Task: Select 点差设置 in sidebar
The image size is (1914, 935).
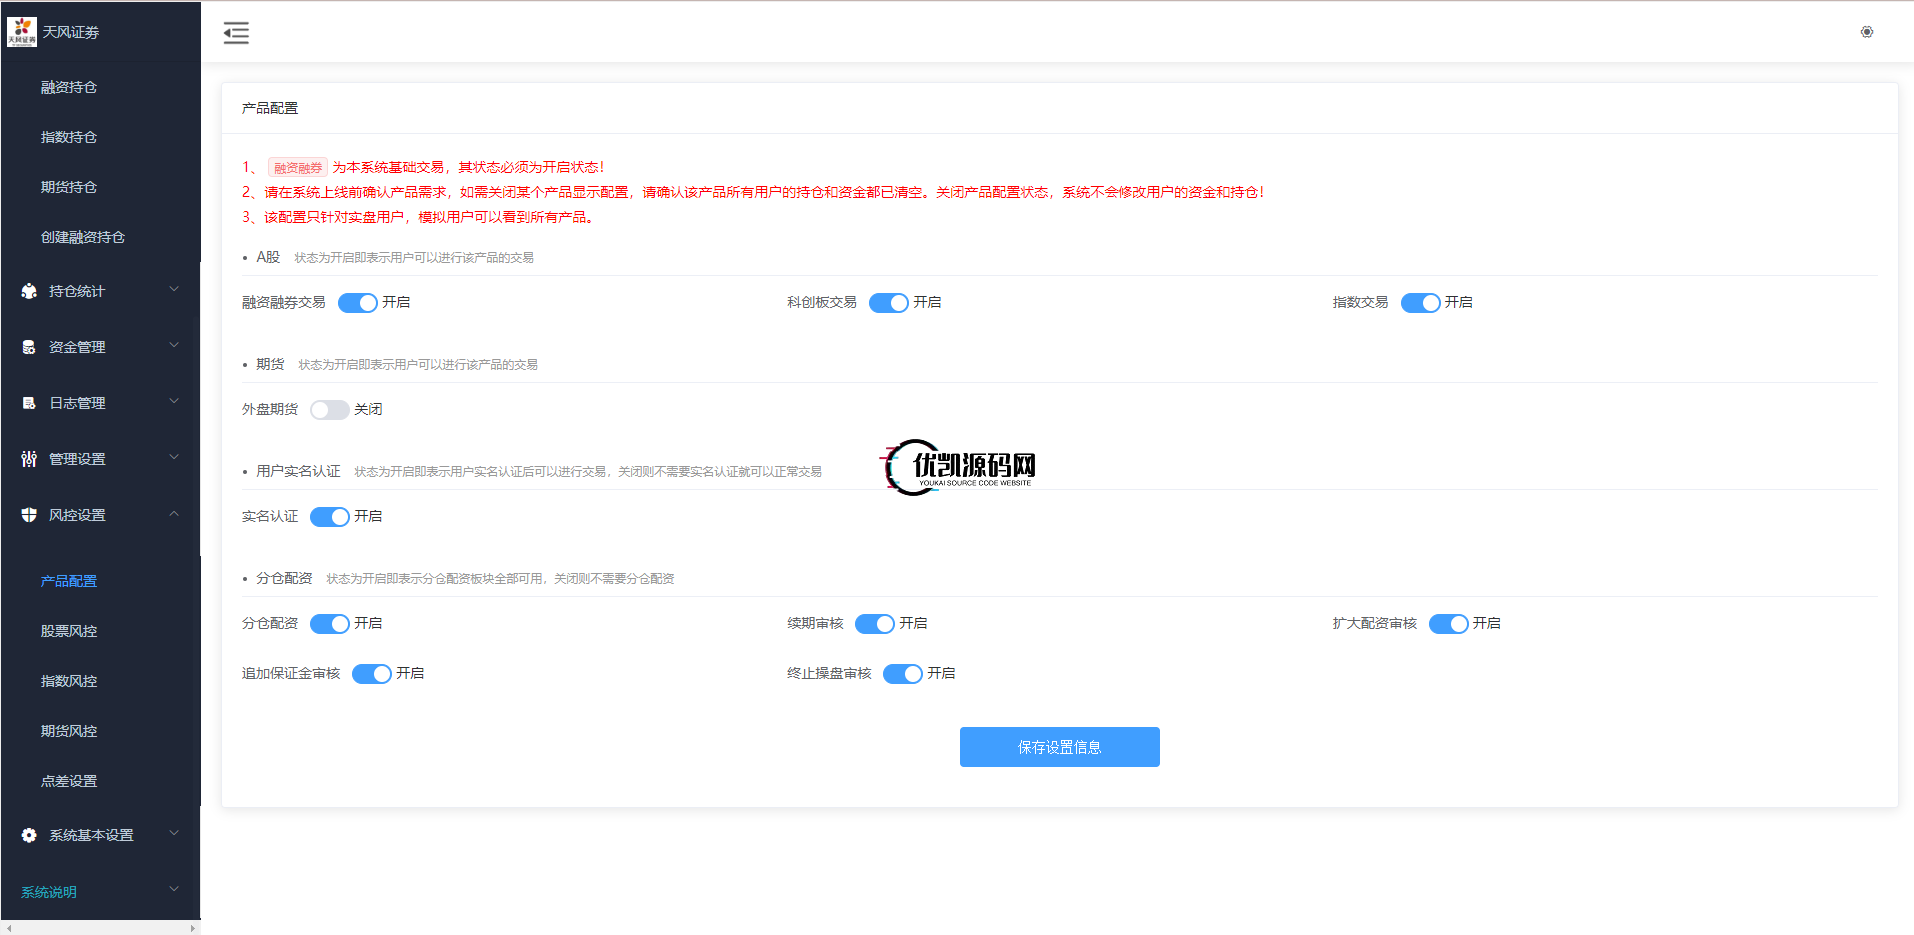Action: pos(69,781)
